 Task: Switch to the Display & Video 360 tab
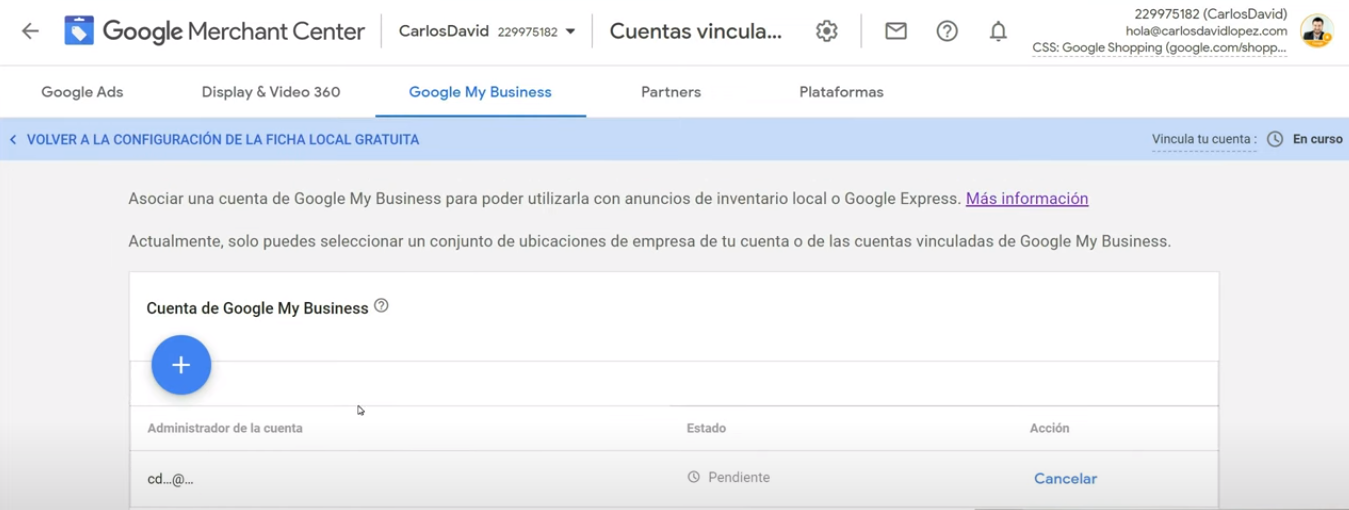pyautogui.click(x=271, y=92)
